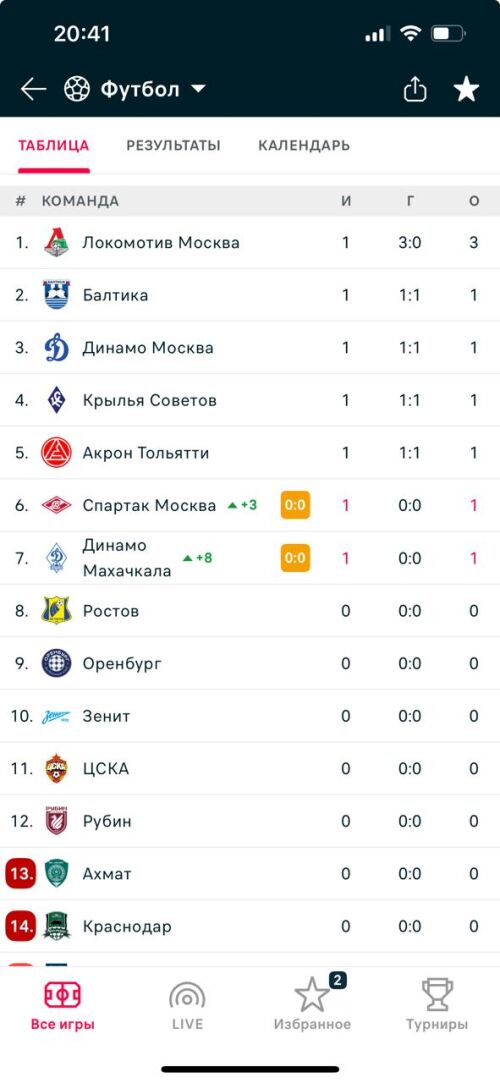Image resolution: width=500 pixels, height=1083 pixels.
Task: Click the ЦСКА club logo
Action: coord(57,769)
